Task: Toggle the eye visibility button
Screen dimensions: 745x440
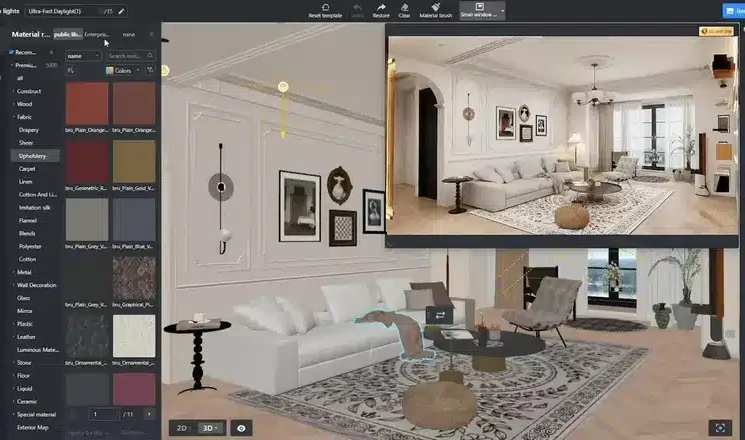Action: coord(241,427)
